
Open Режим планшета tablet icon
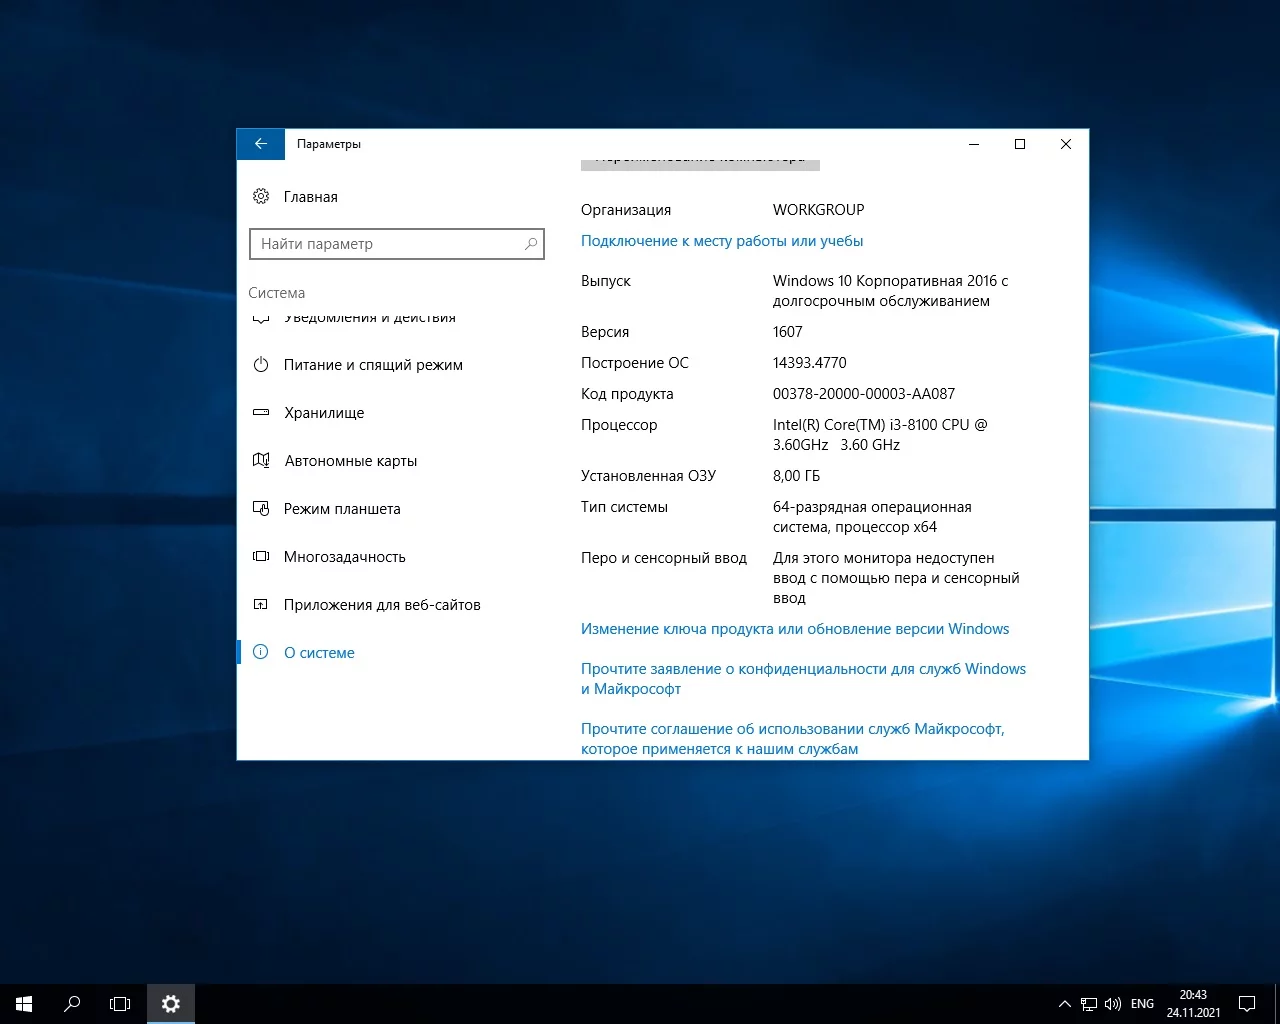tap(261, 509)
